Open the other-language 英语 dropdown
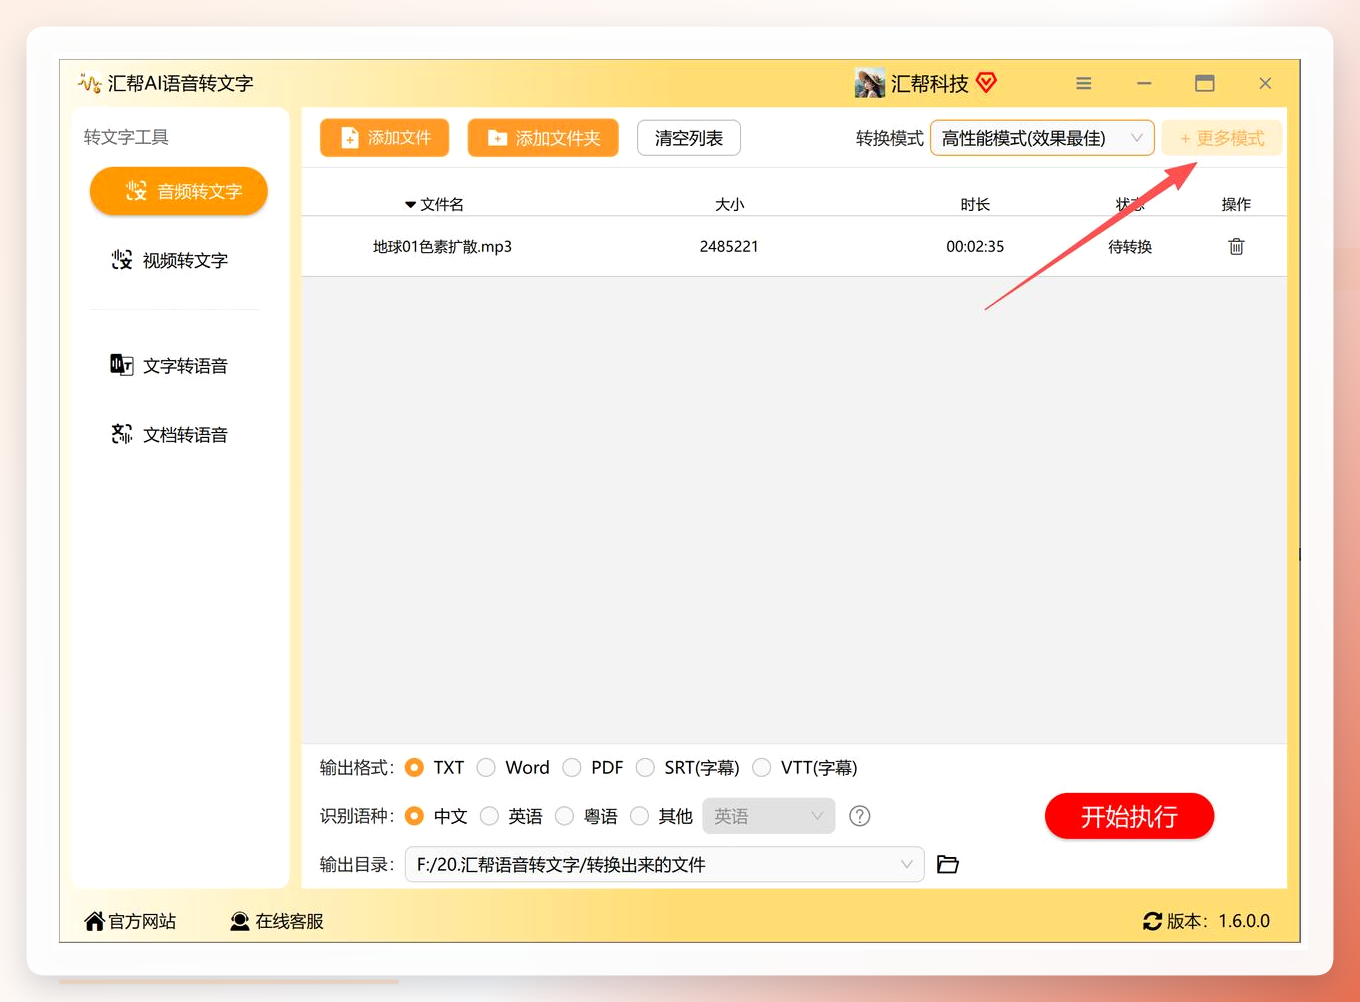 [769, 816]
